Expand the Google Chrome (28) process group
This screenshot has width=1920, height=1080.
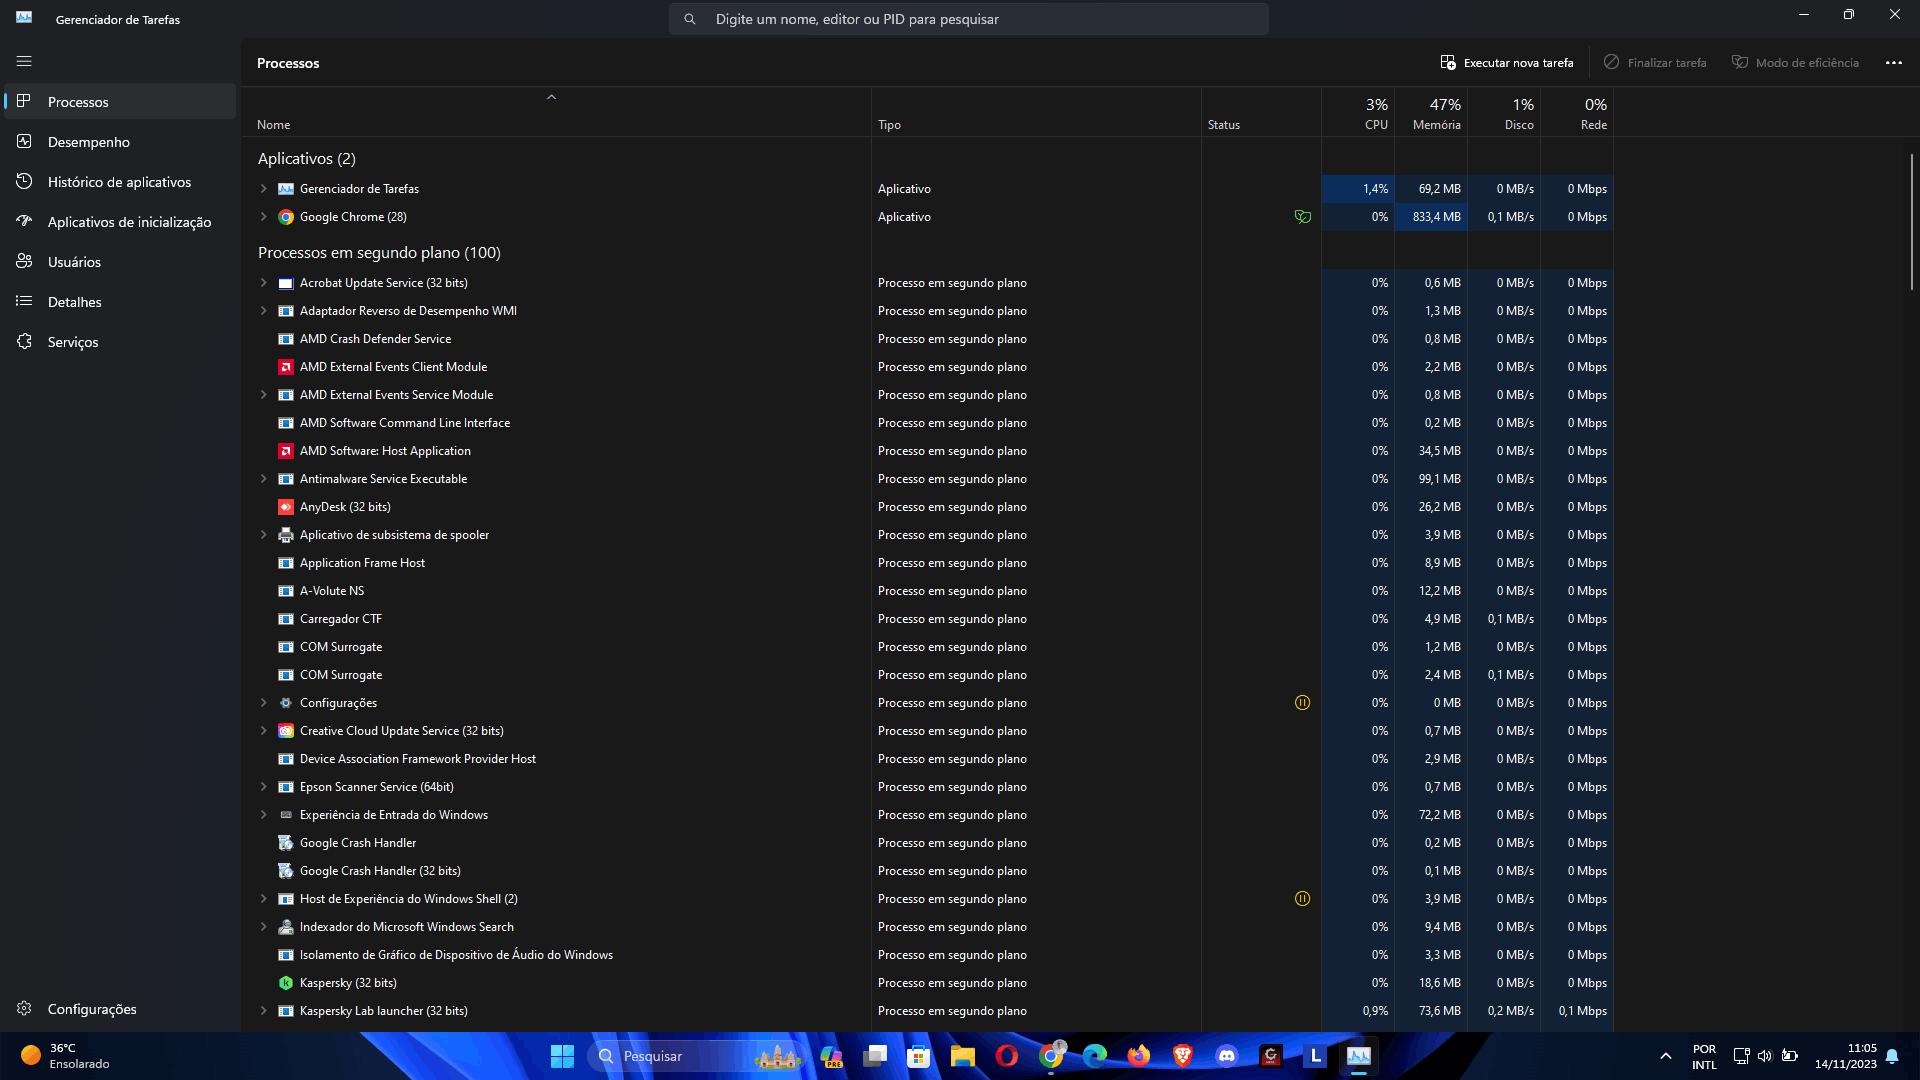point(264,217)
